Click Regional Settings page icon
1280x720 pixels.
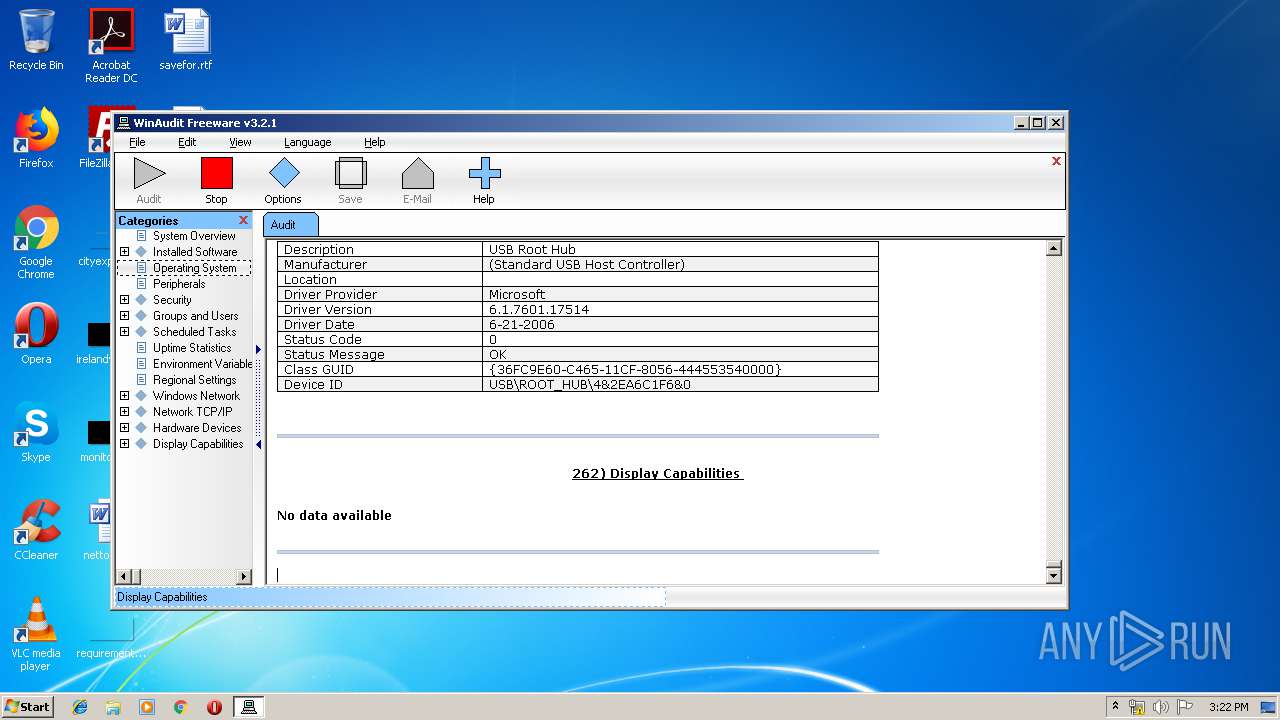point(141,380)
